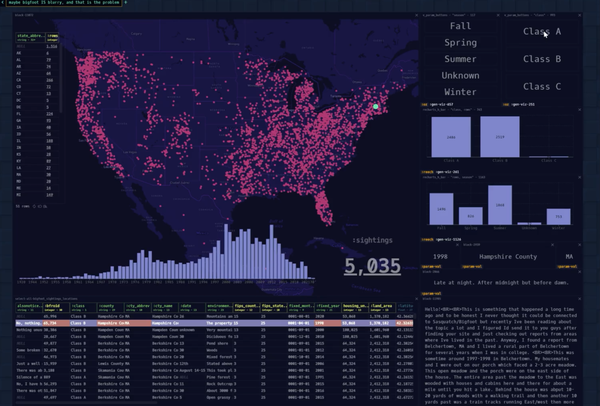Select the Class B filter button
Image resolution: width=600 pixels, height=406 pixels.
tap(542, 59)
